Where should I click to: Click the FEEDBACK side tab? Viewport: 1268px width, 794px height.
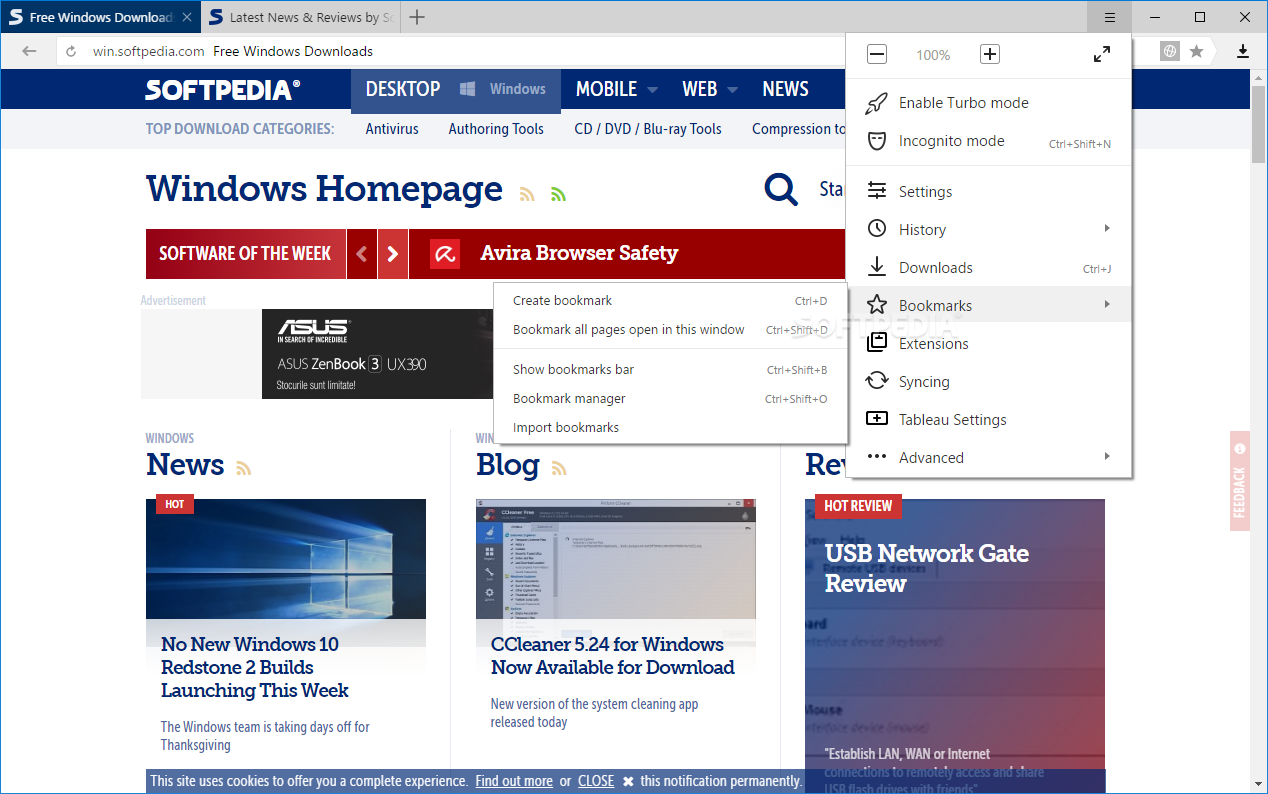(x=1240, y=481)
